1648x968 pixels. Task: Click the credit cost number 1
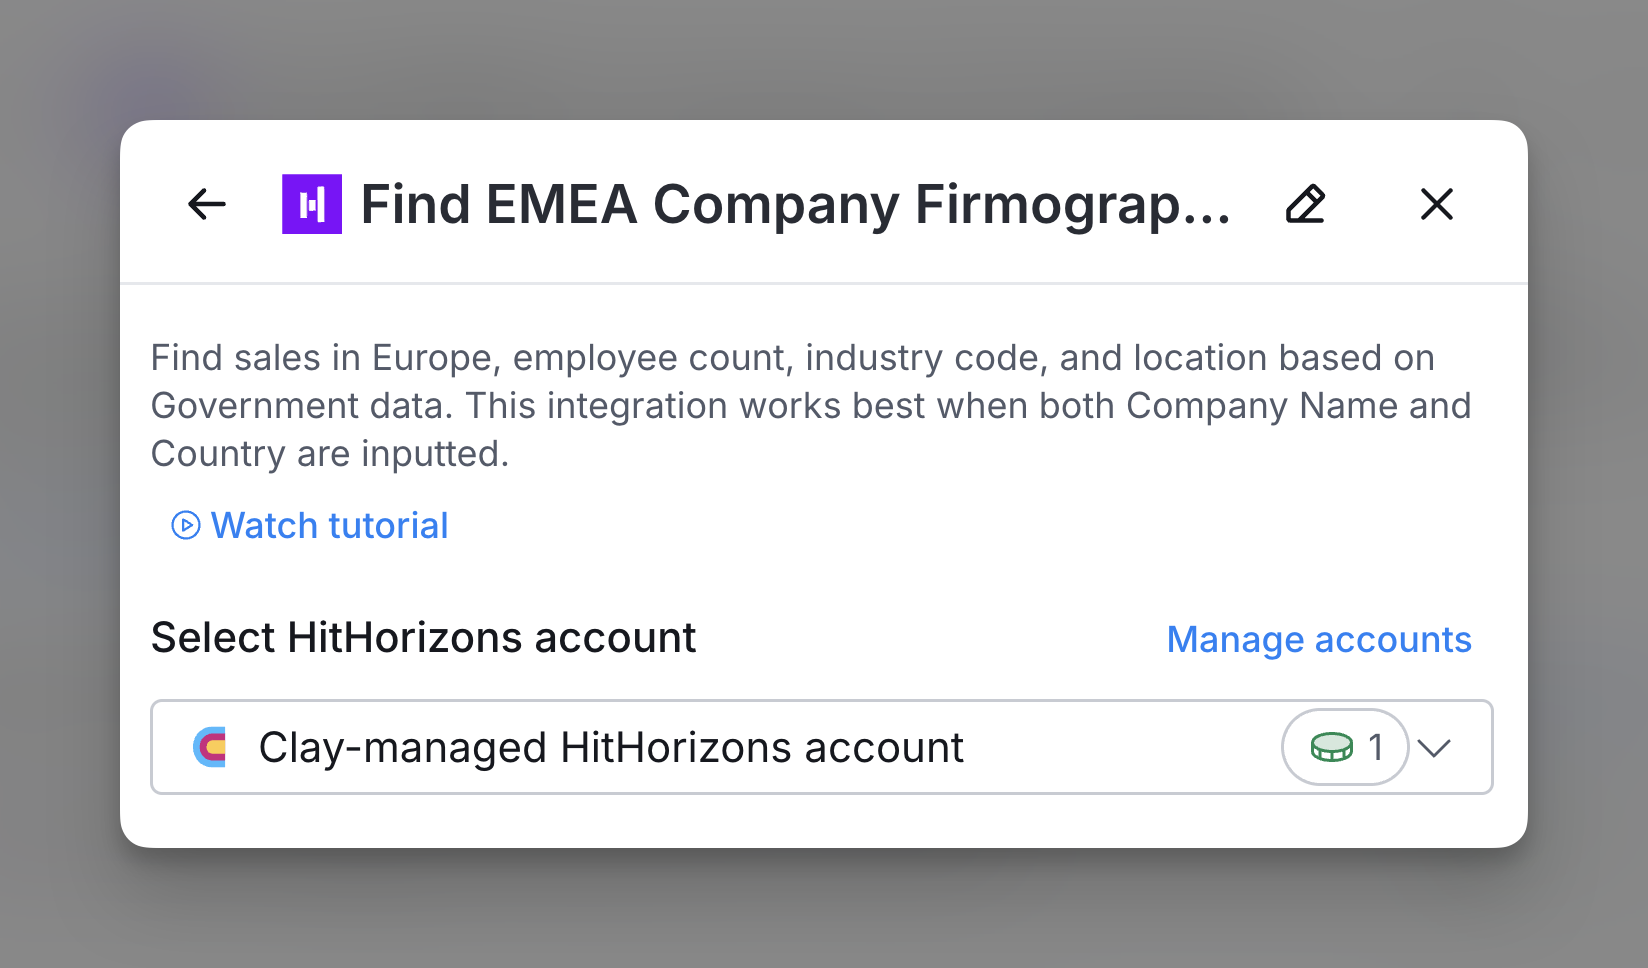point(1376,747)
